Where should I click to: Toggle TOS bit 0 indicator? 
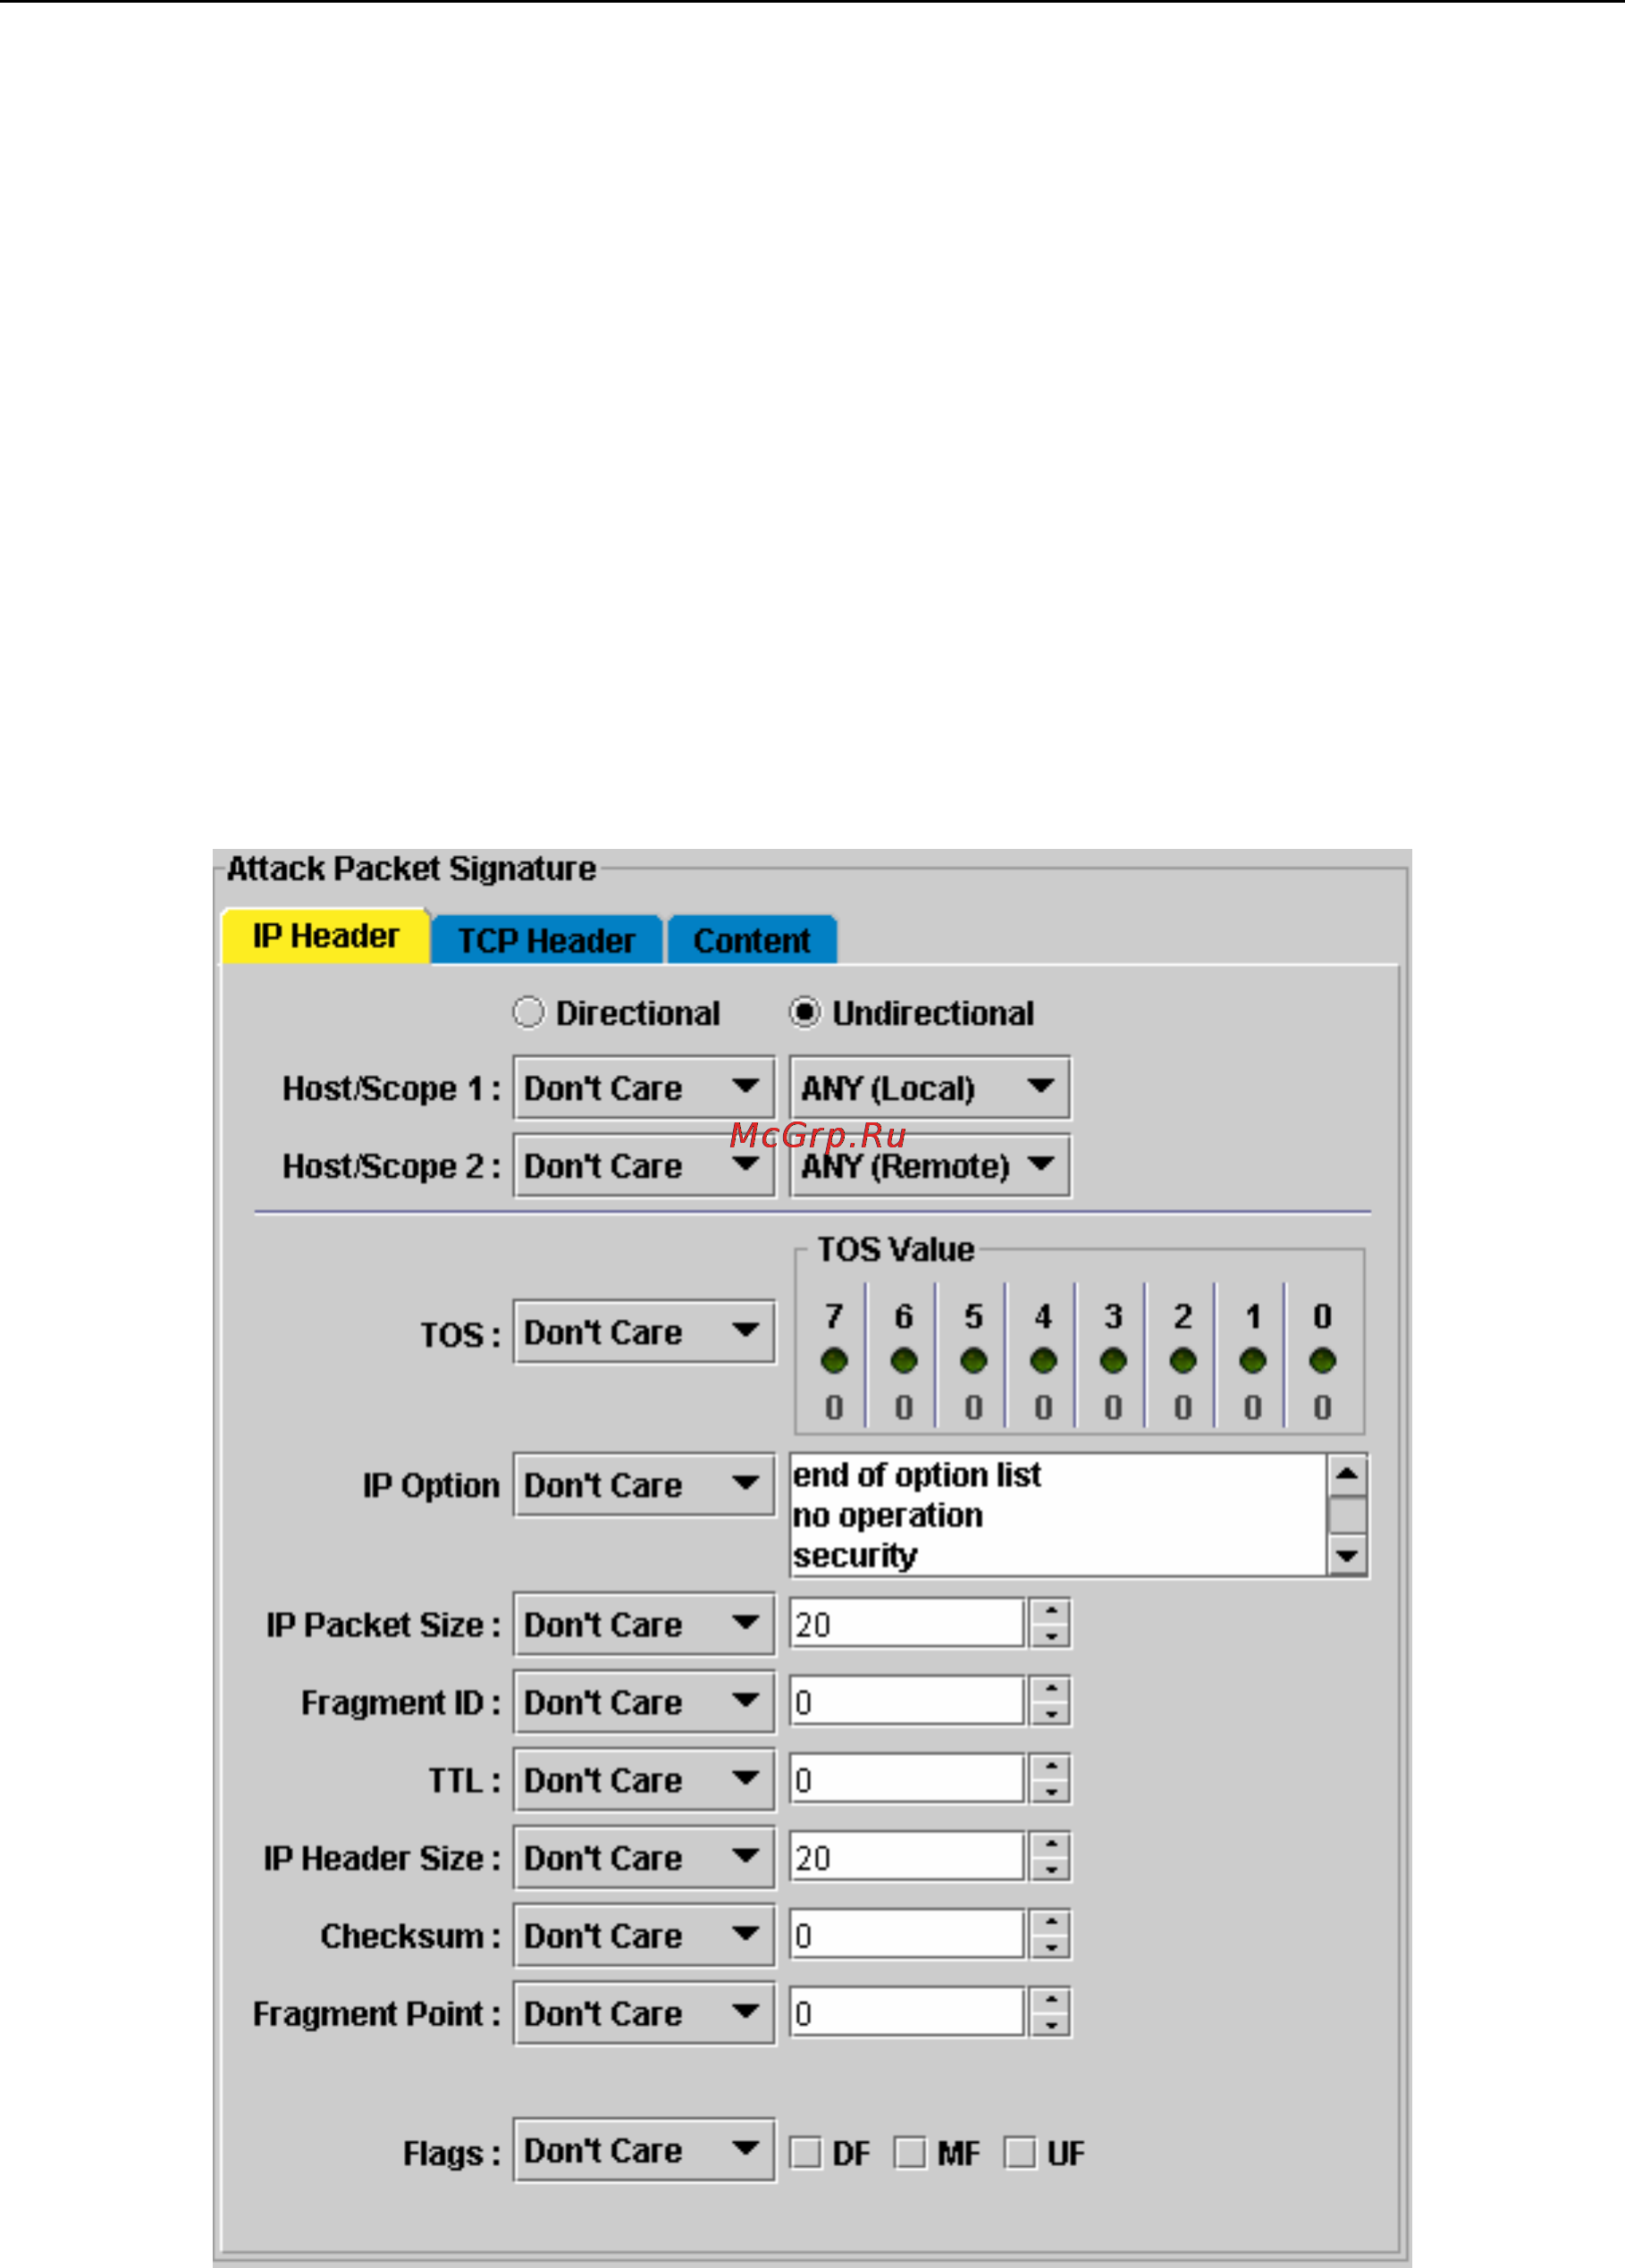(1322, 1361)
